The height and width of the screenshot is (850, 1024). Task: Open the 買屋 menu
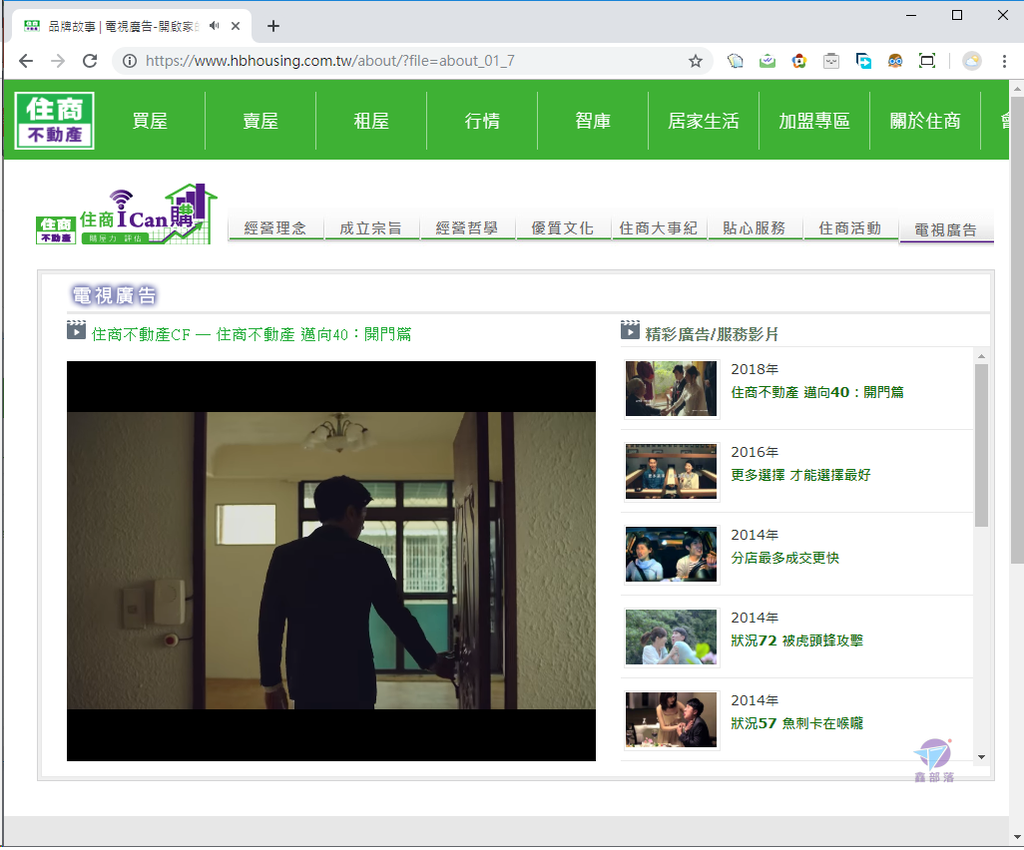(x=150, y=121)
